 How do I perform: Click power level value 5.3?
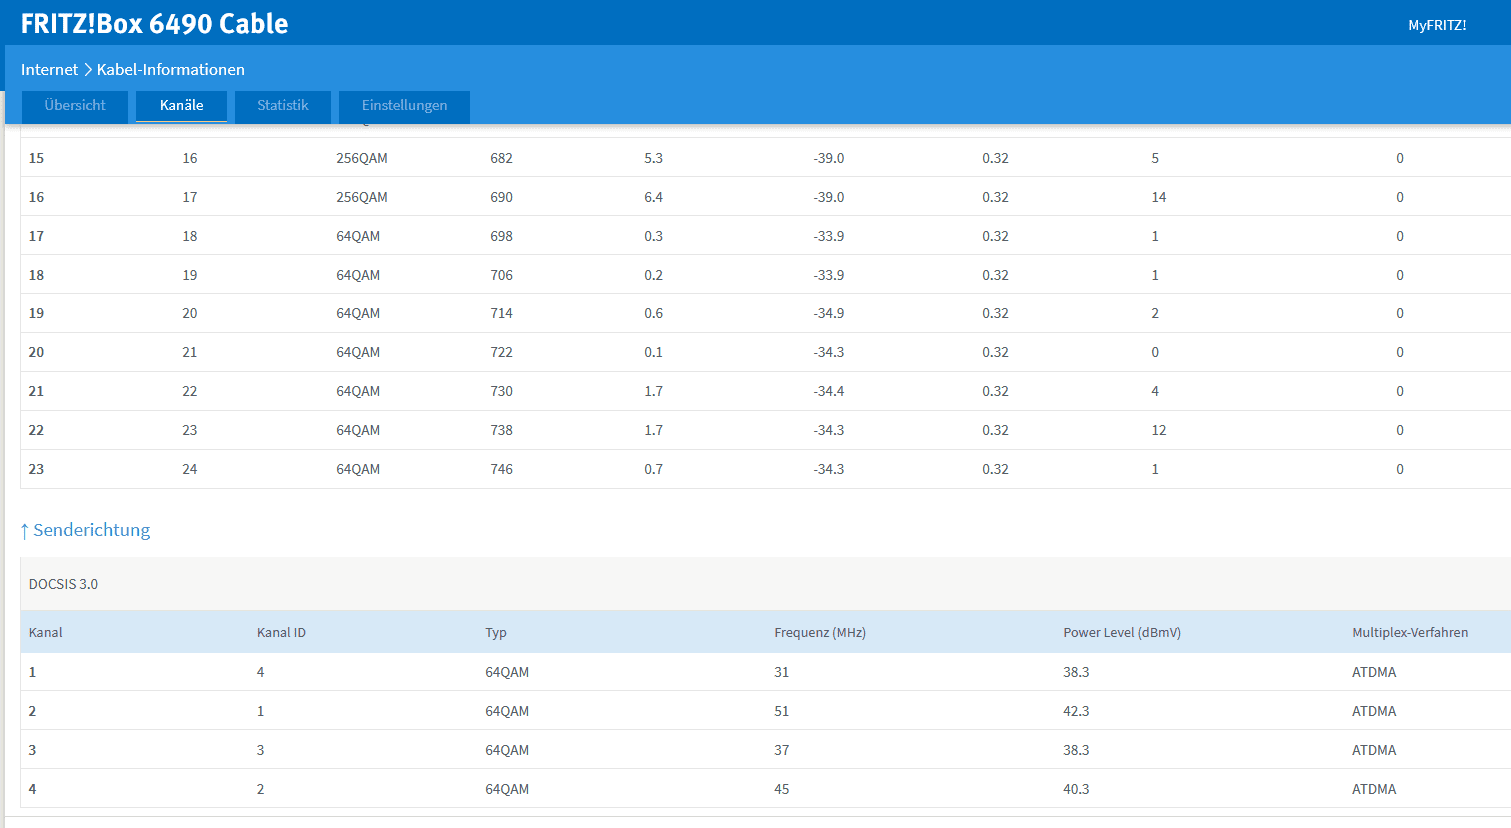tap(653, 158)
